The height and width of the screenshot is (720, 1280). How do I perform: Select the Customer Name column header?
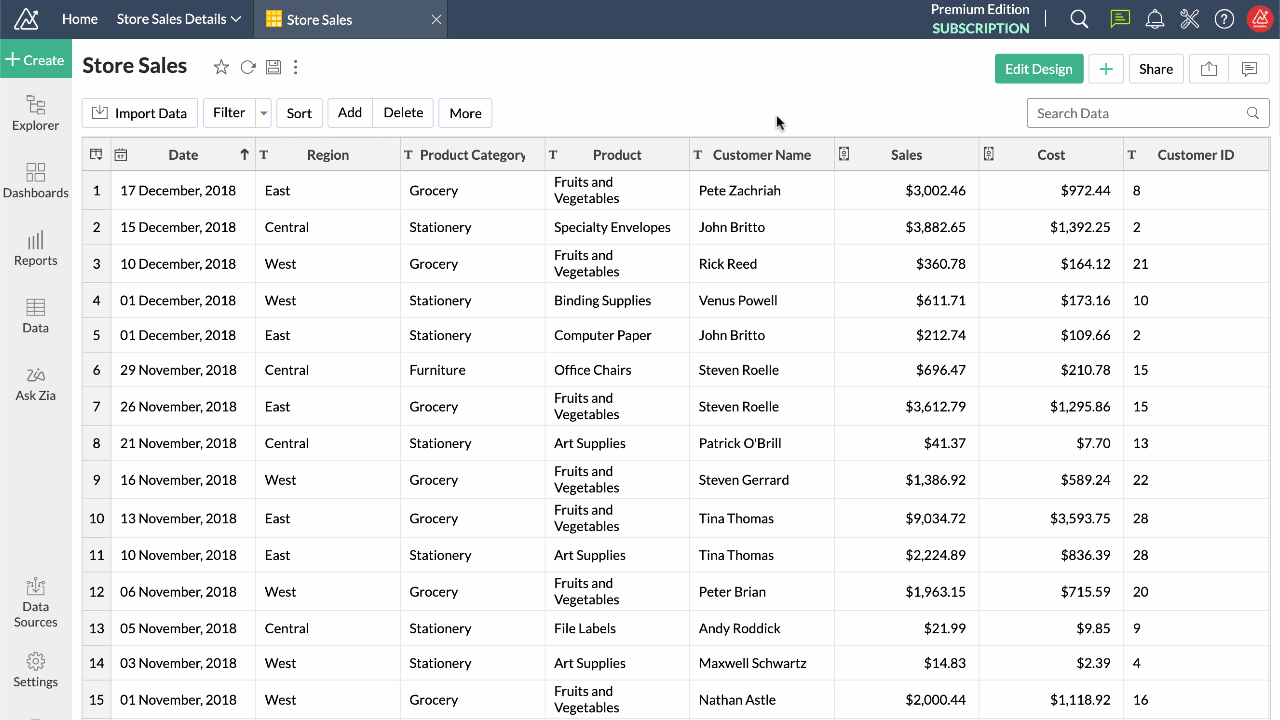[x=762, y=155]
